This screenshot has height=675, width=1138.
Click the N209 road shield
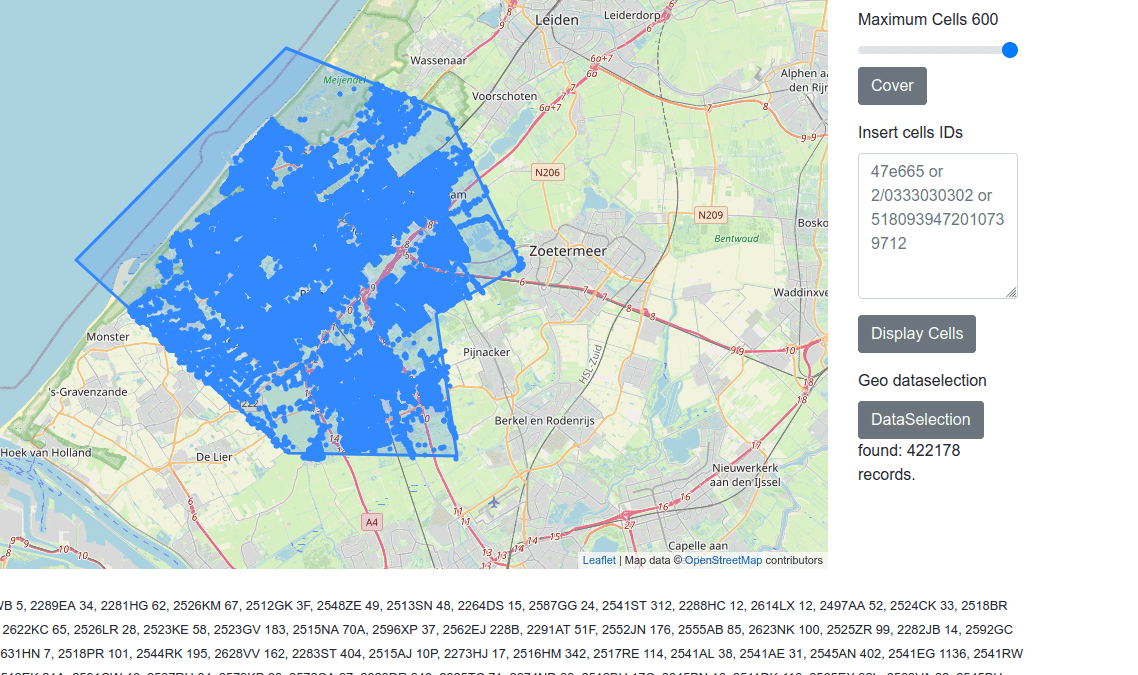pyautogui.click(x=710, y=215)
